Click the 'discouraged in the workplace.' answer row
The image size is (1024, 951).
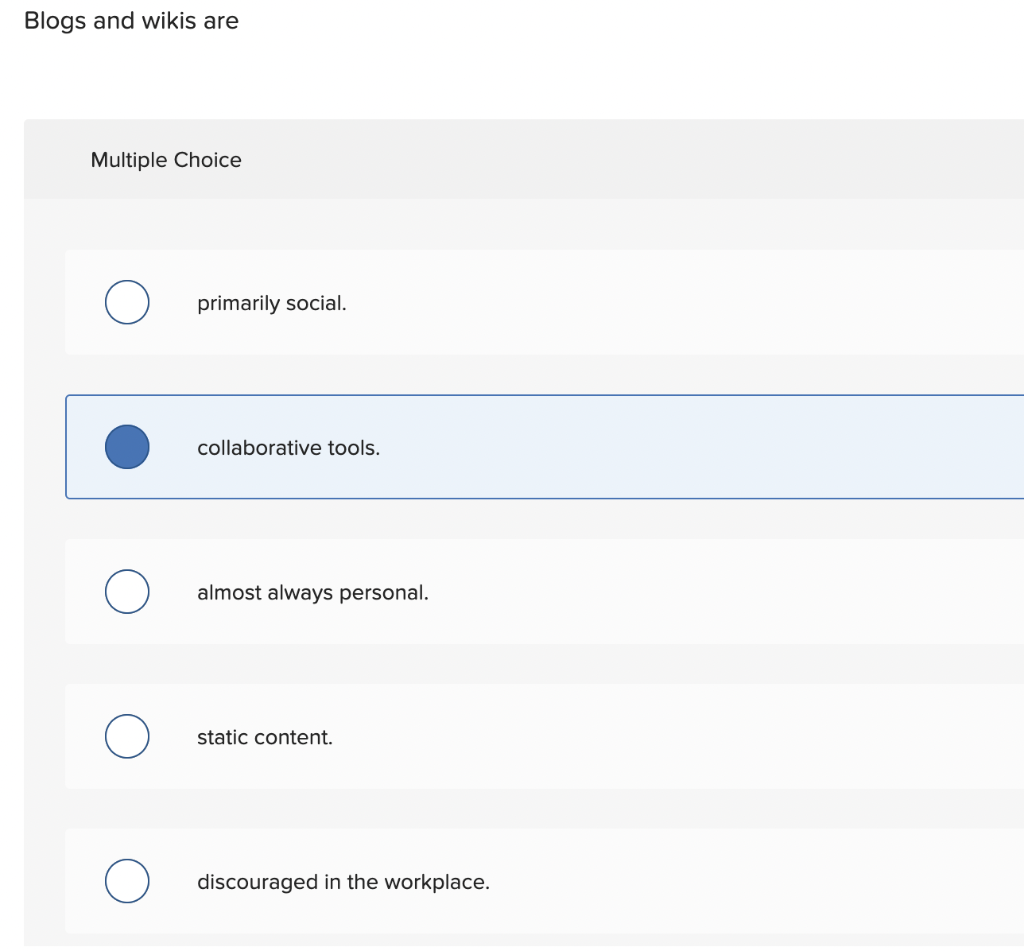point(500,881)
